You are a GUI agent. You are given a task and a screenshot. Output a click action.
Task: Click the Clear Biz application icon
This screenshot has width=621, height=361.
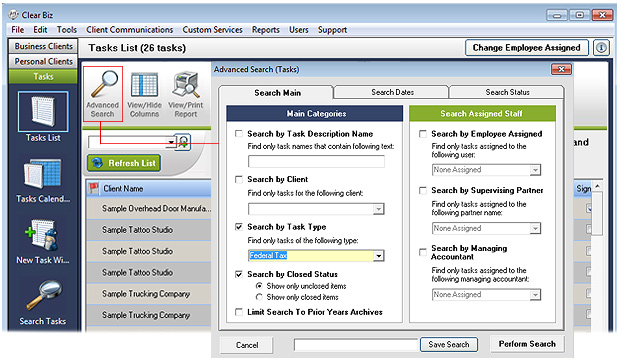[14, 15]
